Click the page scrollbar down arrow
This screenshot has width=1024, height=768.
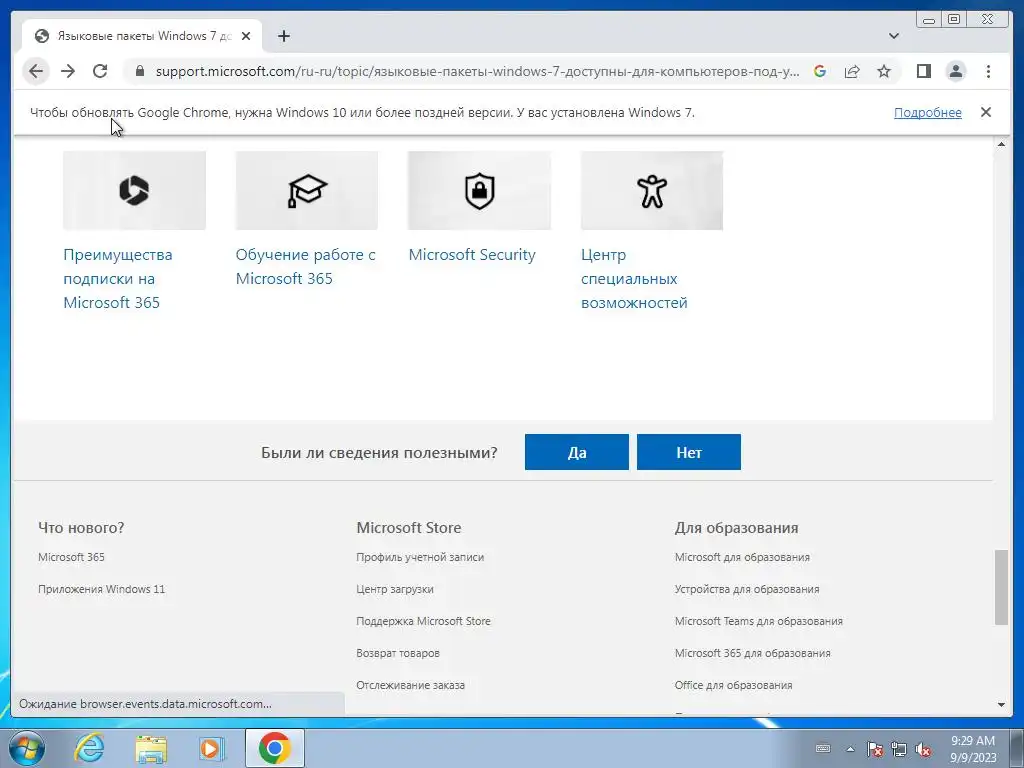[x=1001, y=705]
